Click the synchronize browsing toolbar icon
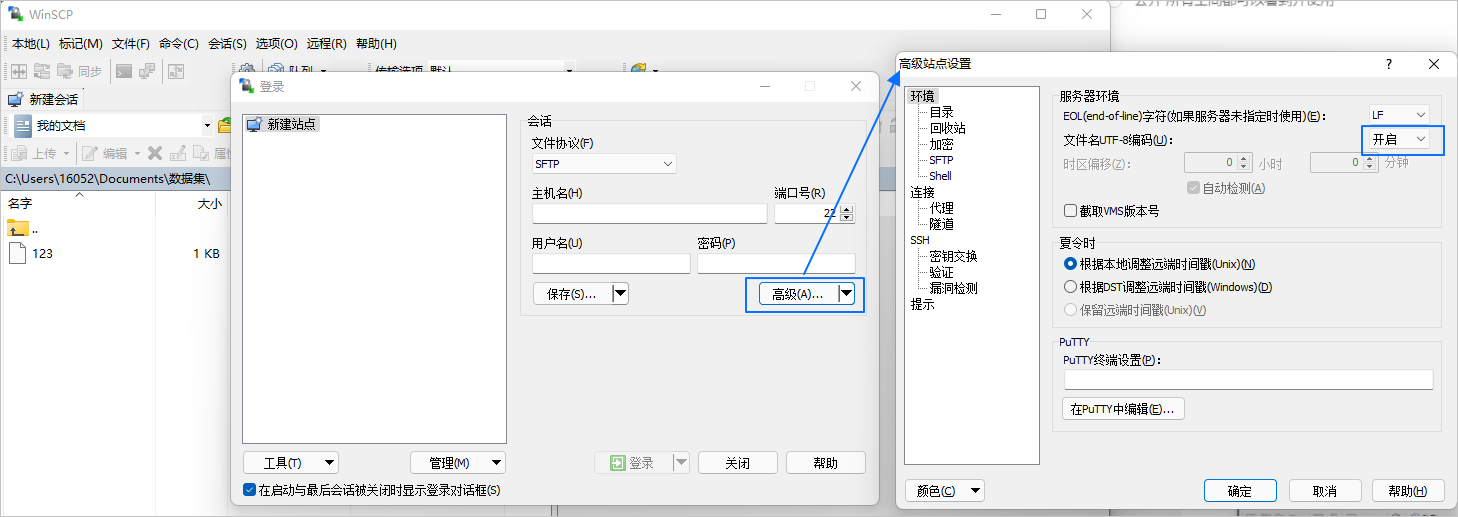 (x=42, y=71)
